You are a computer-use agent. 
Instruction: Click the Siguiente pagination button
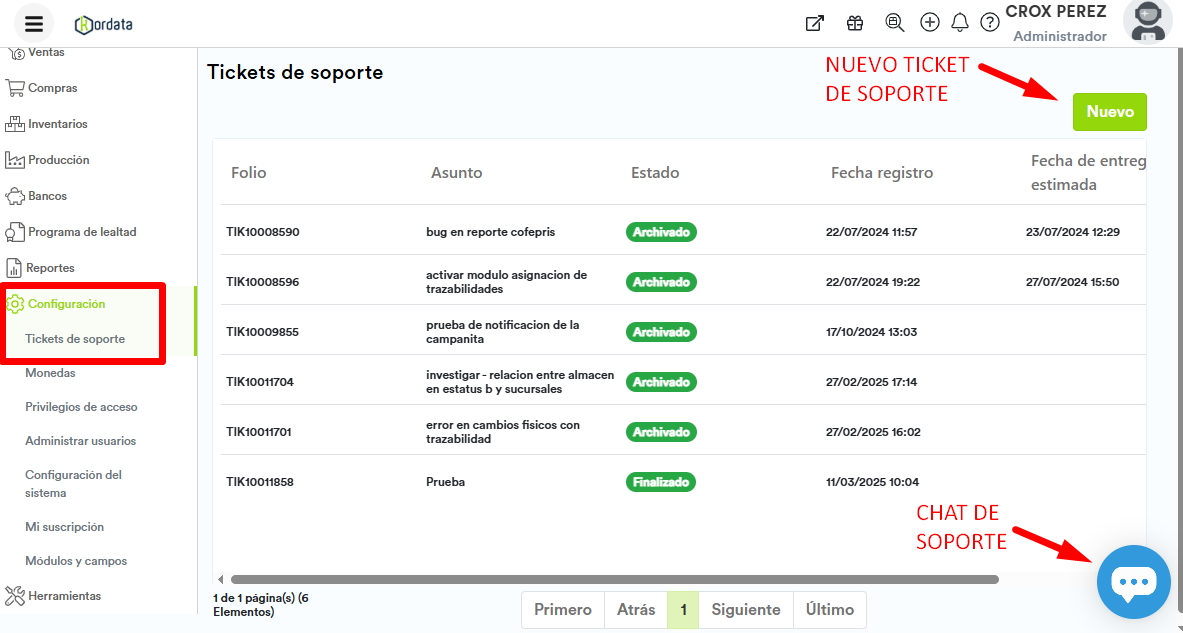pos(745,610)
